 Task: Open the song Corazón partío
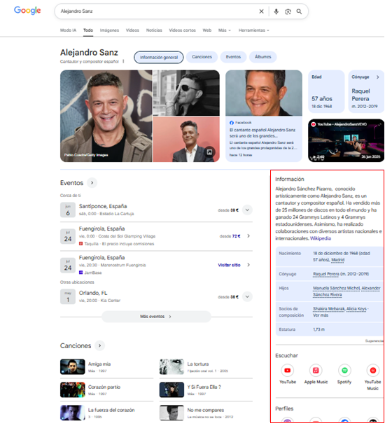tap(106, 390)
